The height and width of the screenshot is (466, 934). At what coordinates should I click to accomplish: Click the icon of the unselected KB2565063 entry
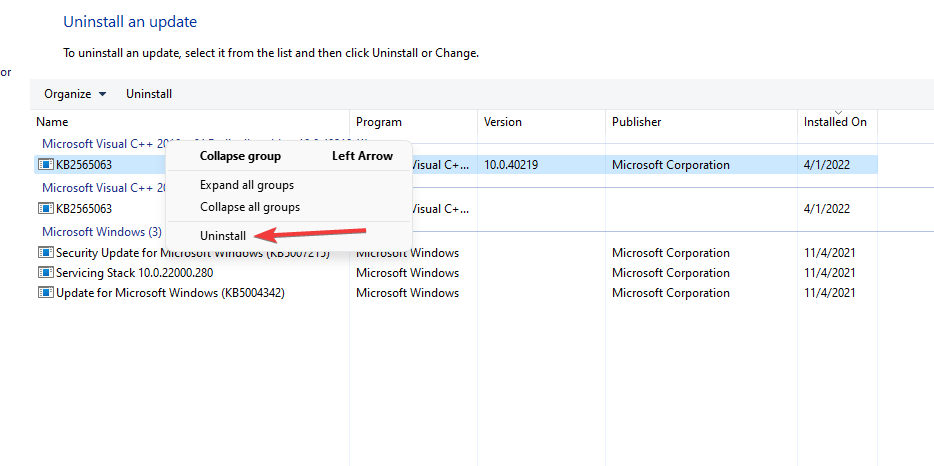(x=46, y=209)
